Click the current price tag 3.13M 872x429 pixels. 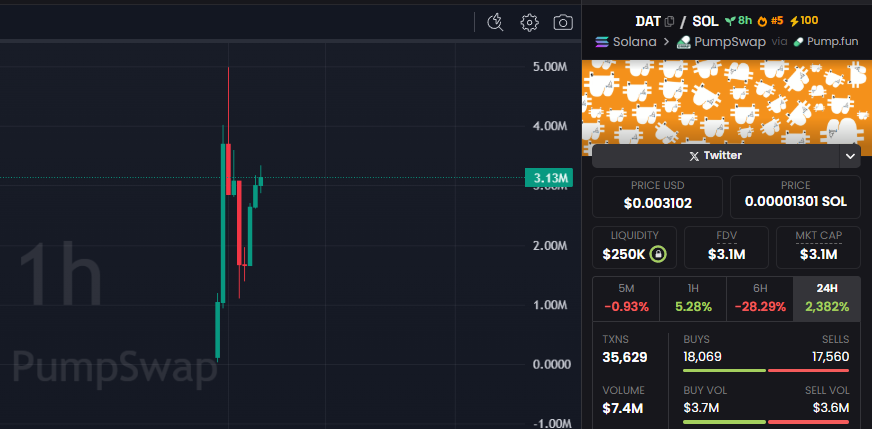549,178
